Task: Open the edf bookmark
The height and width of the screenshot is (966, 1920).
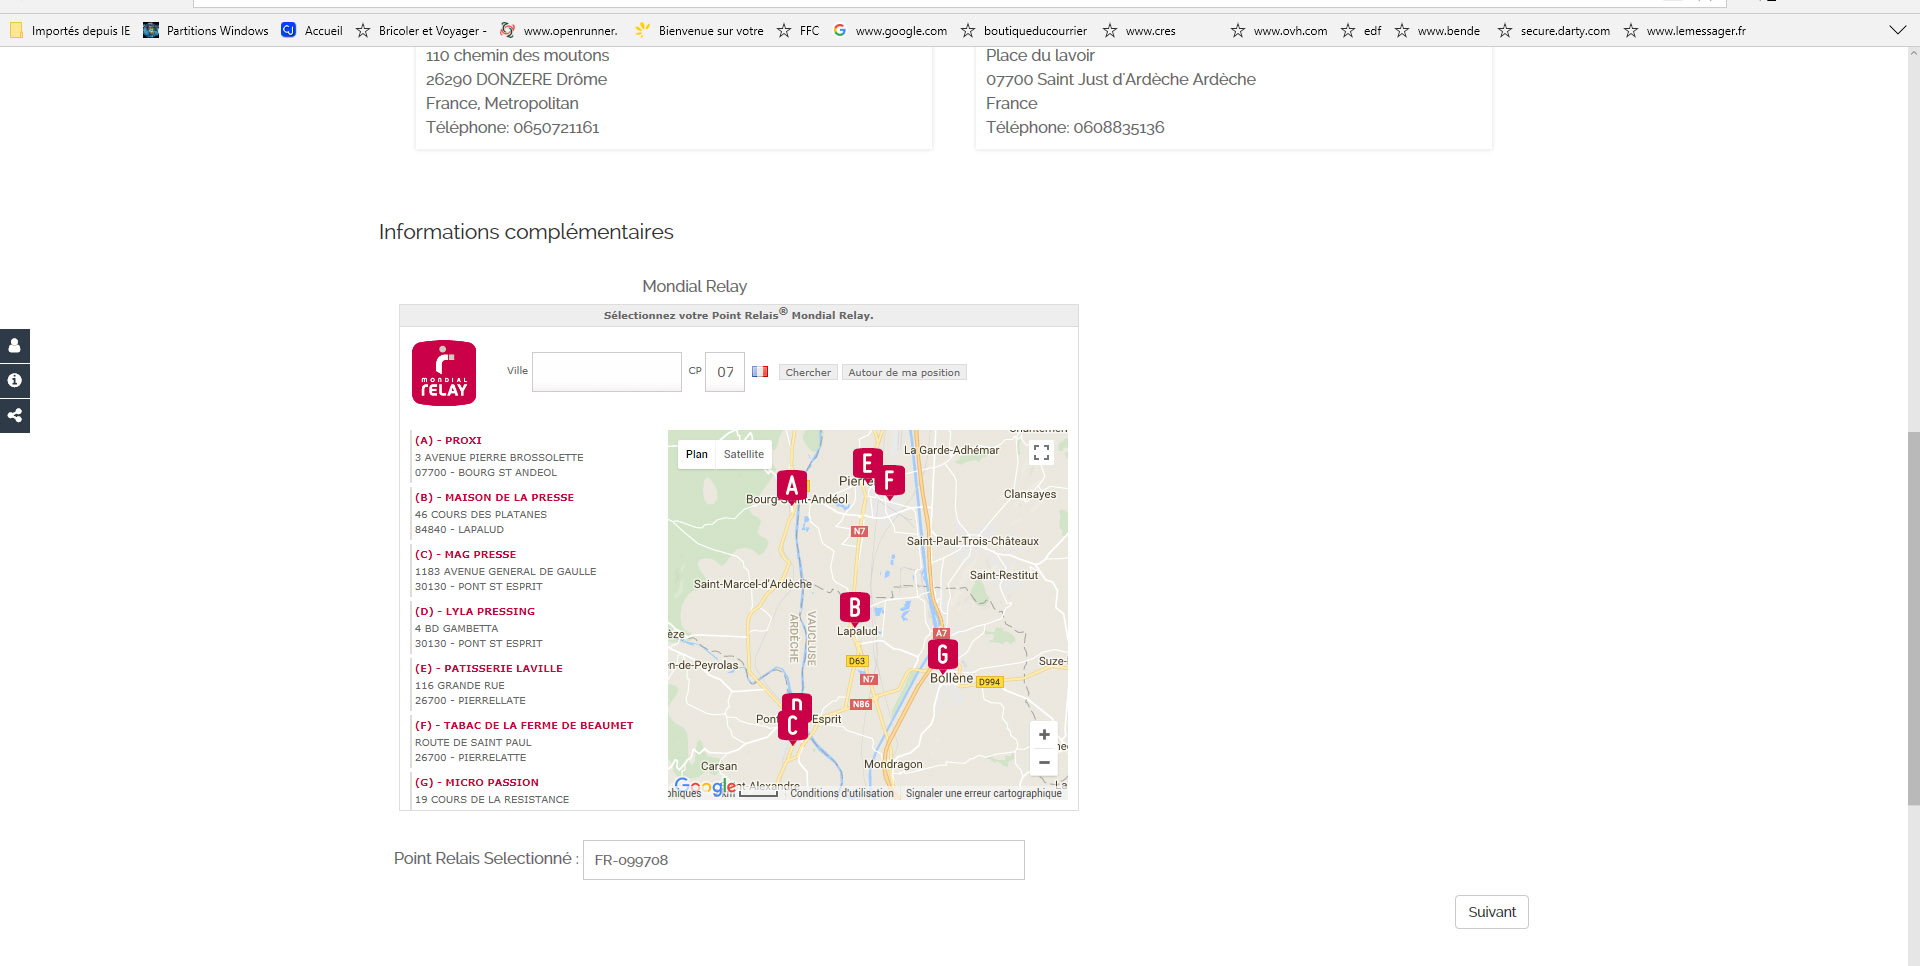Action: pyautogui.click(x=1361, y=31)
